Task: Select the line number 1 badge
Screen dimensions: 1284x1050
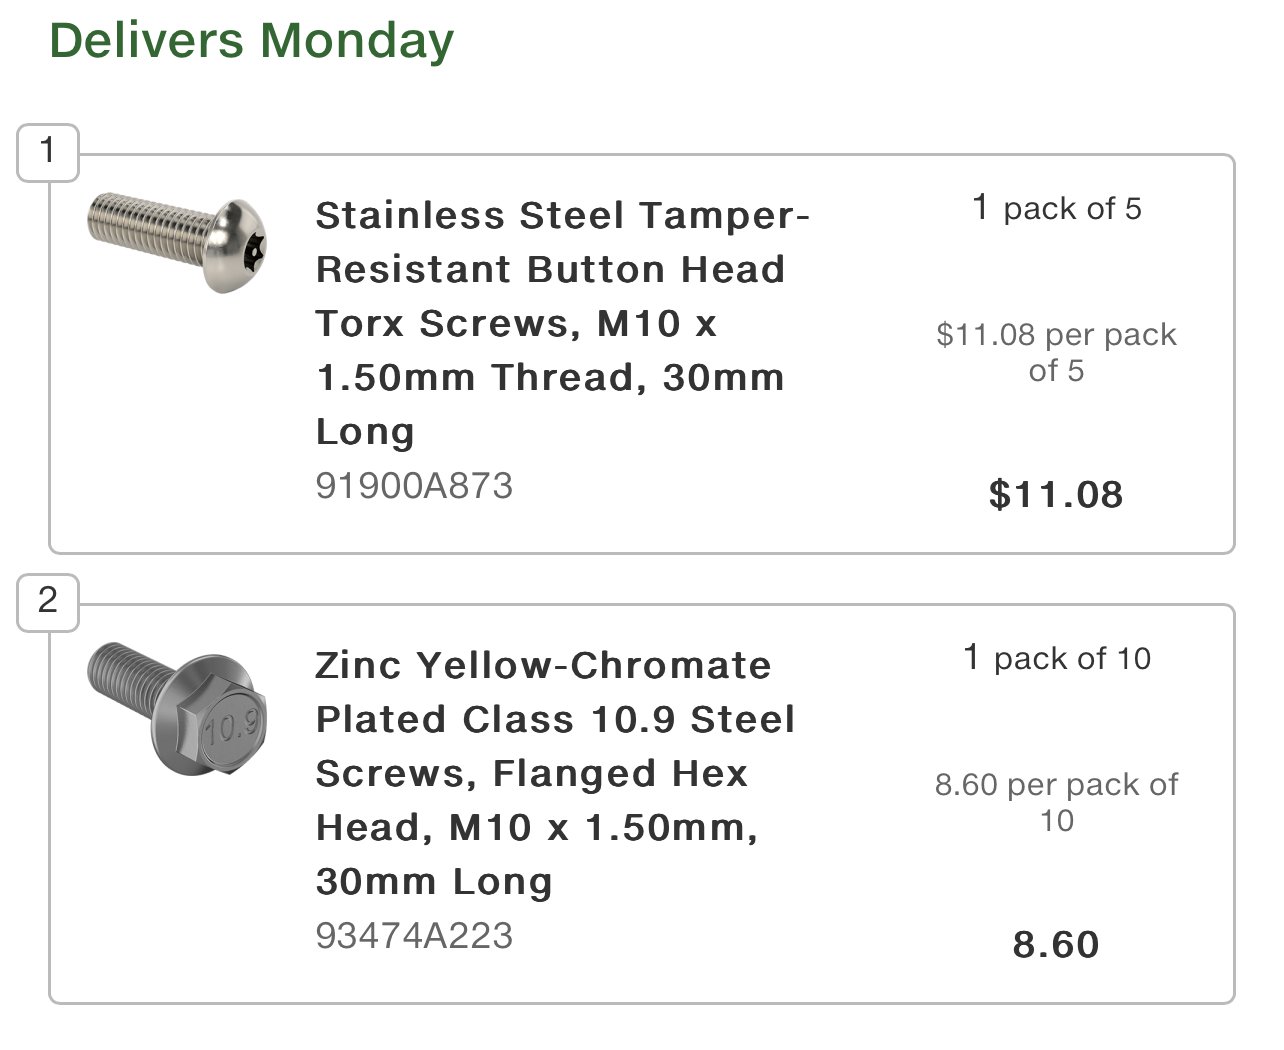Action: (x=48, y=152)
